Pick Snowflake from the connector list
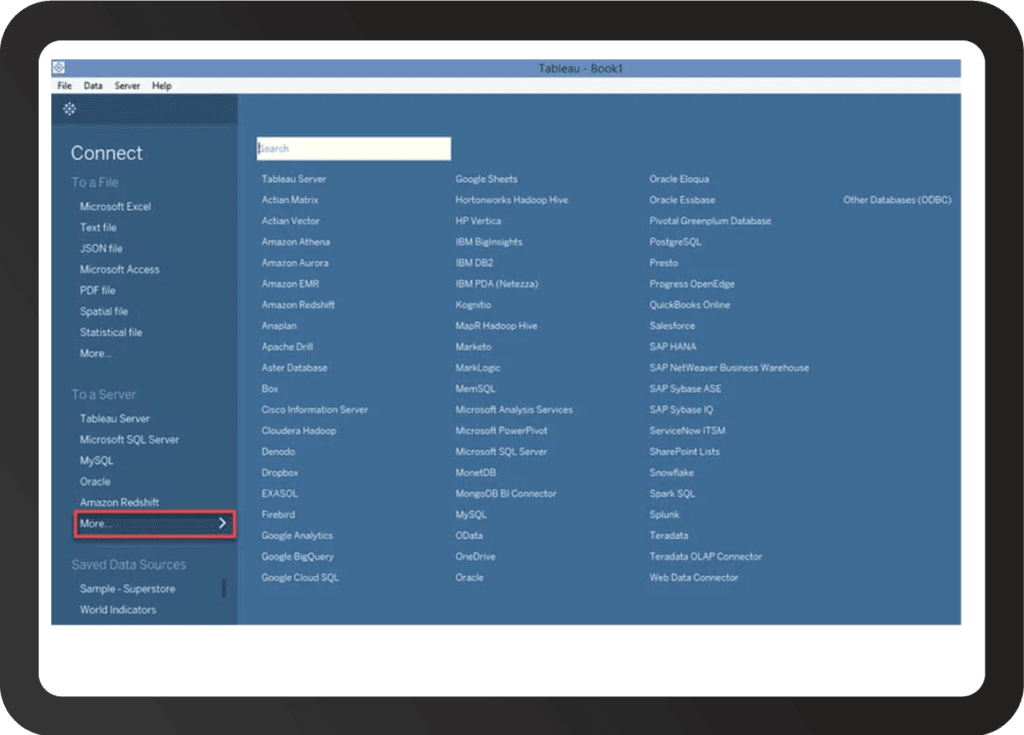 671,473
